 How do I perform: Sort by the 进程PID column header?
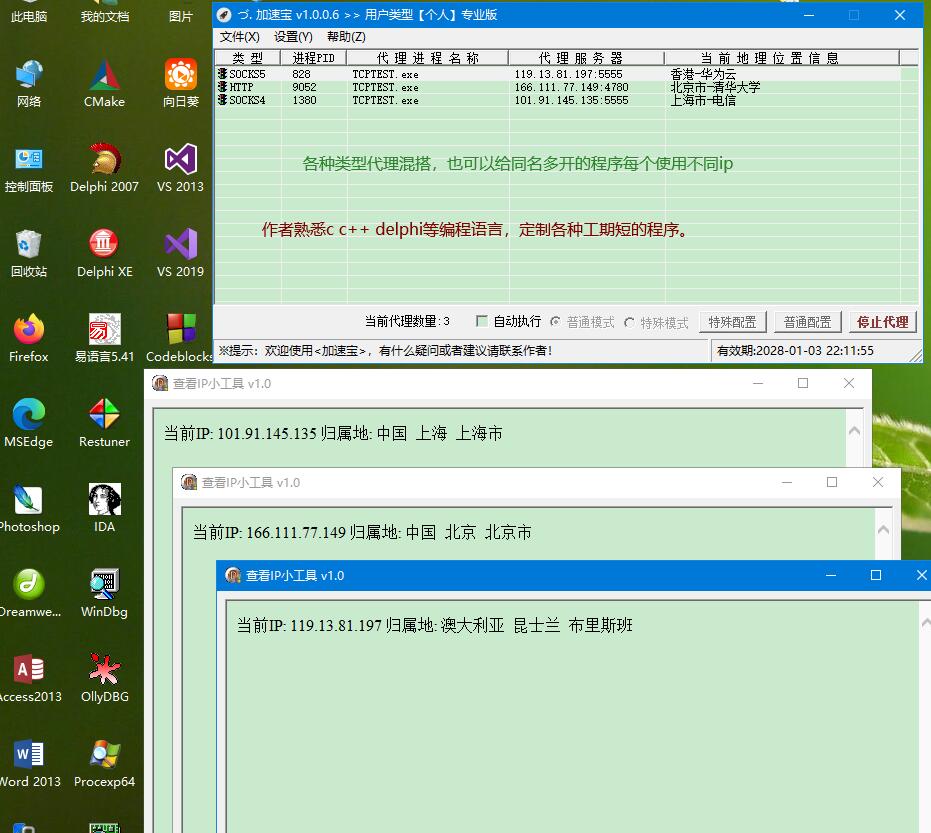314,58
